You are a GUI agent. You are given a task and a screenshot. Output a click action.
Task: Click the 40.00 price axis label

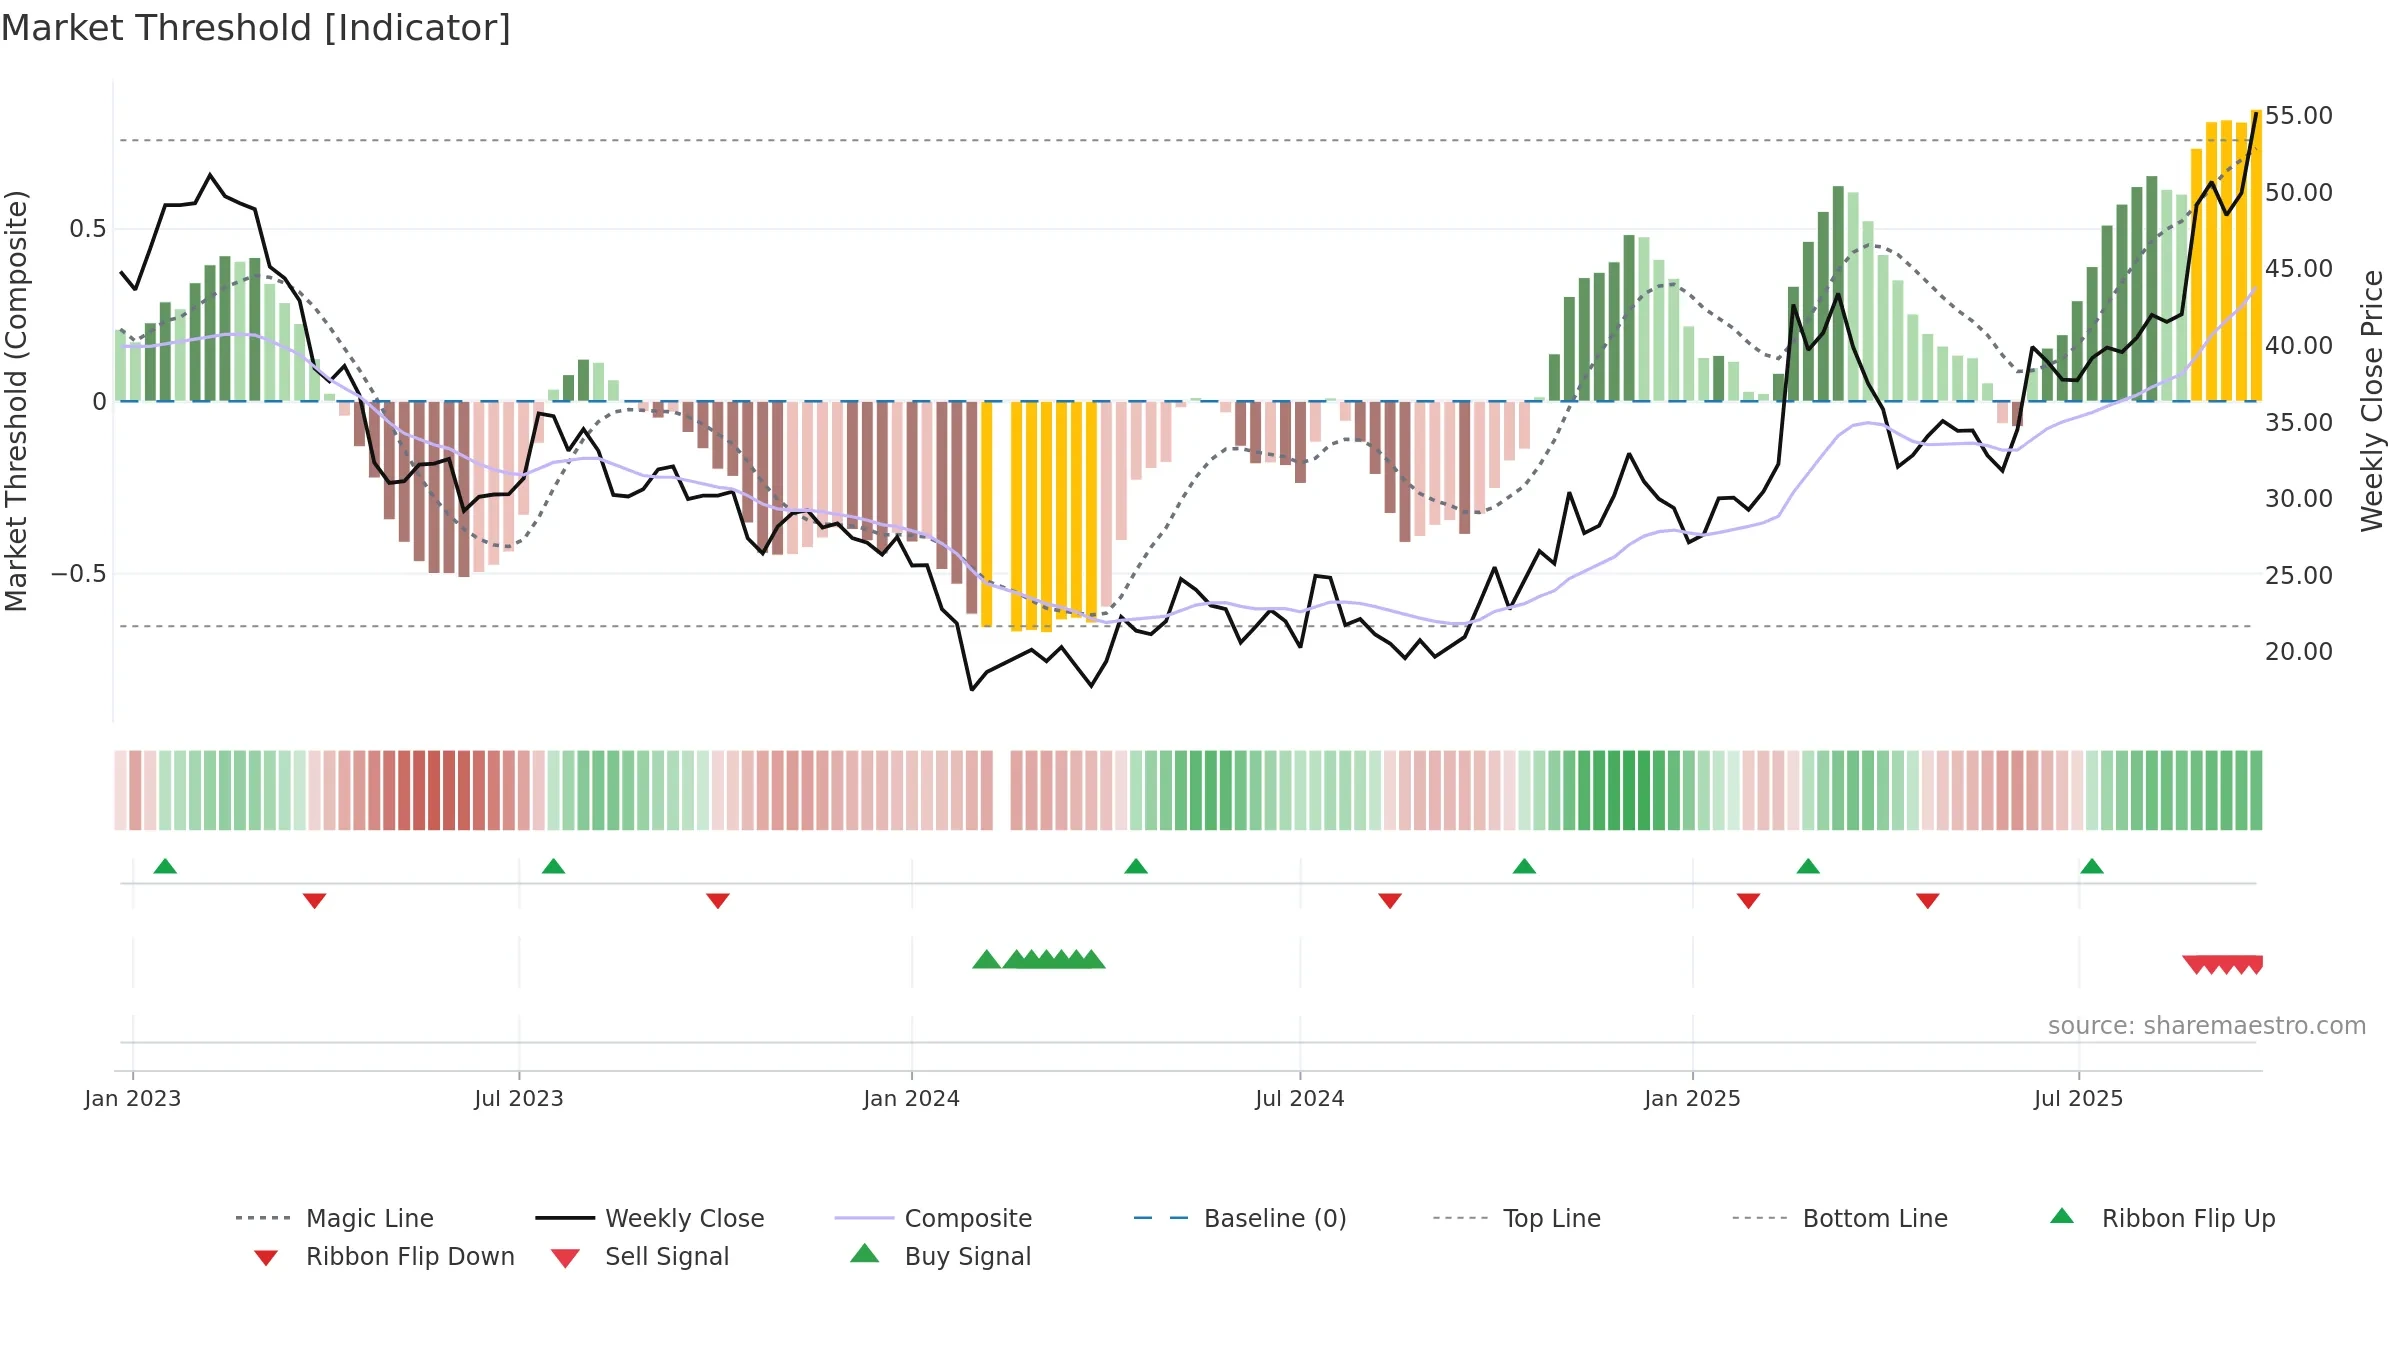pyautogui.click(x=2299, y=345)
